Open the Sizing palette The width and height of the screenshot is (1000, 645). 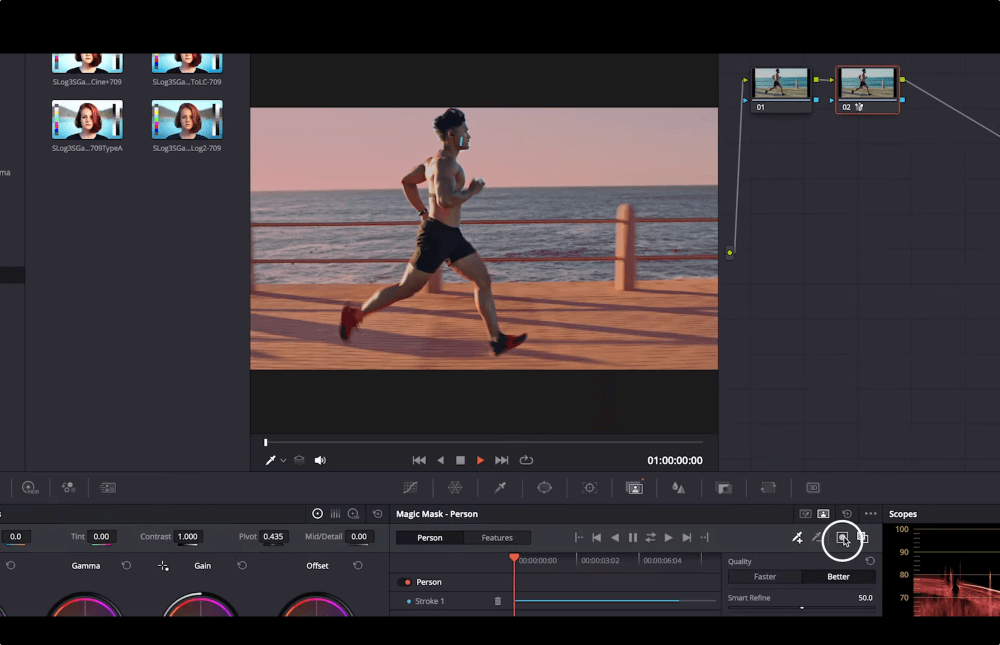pos(768,487)
